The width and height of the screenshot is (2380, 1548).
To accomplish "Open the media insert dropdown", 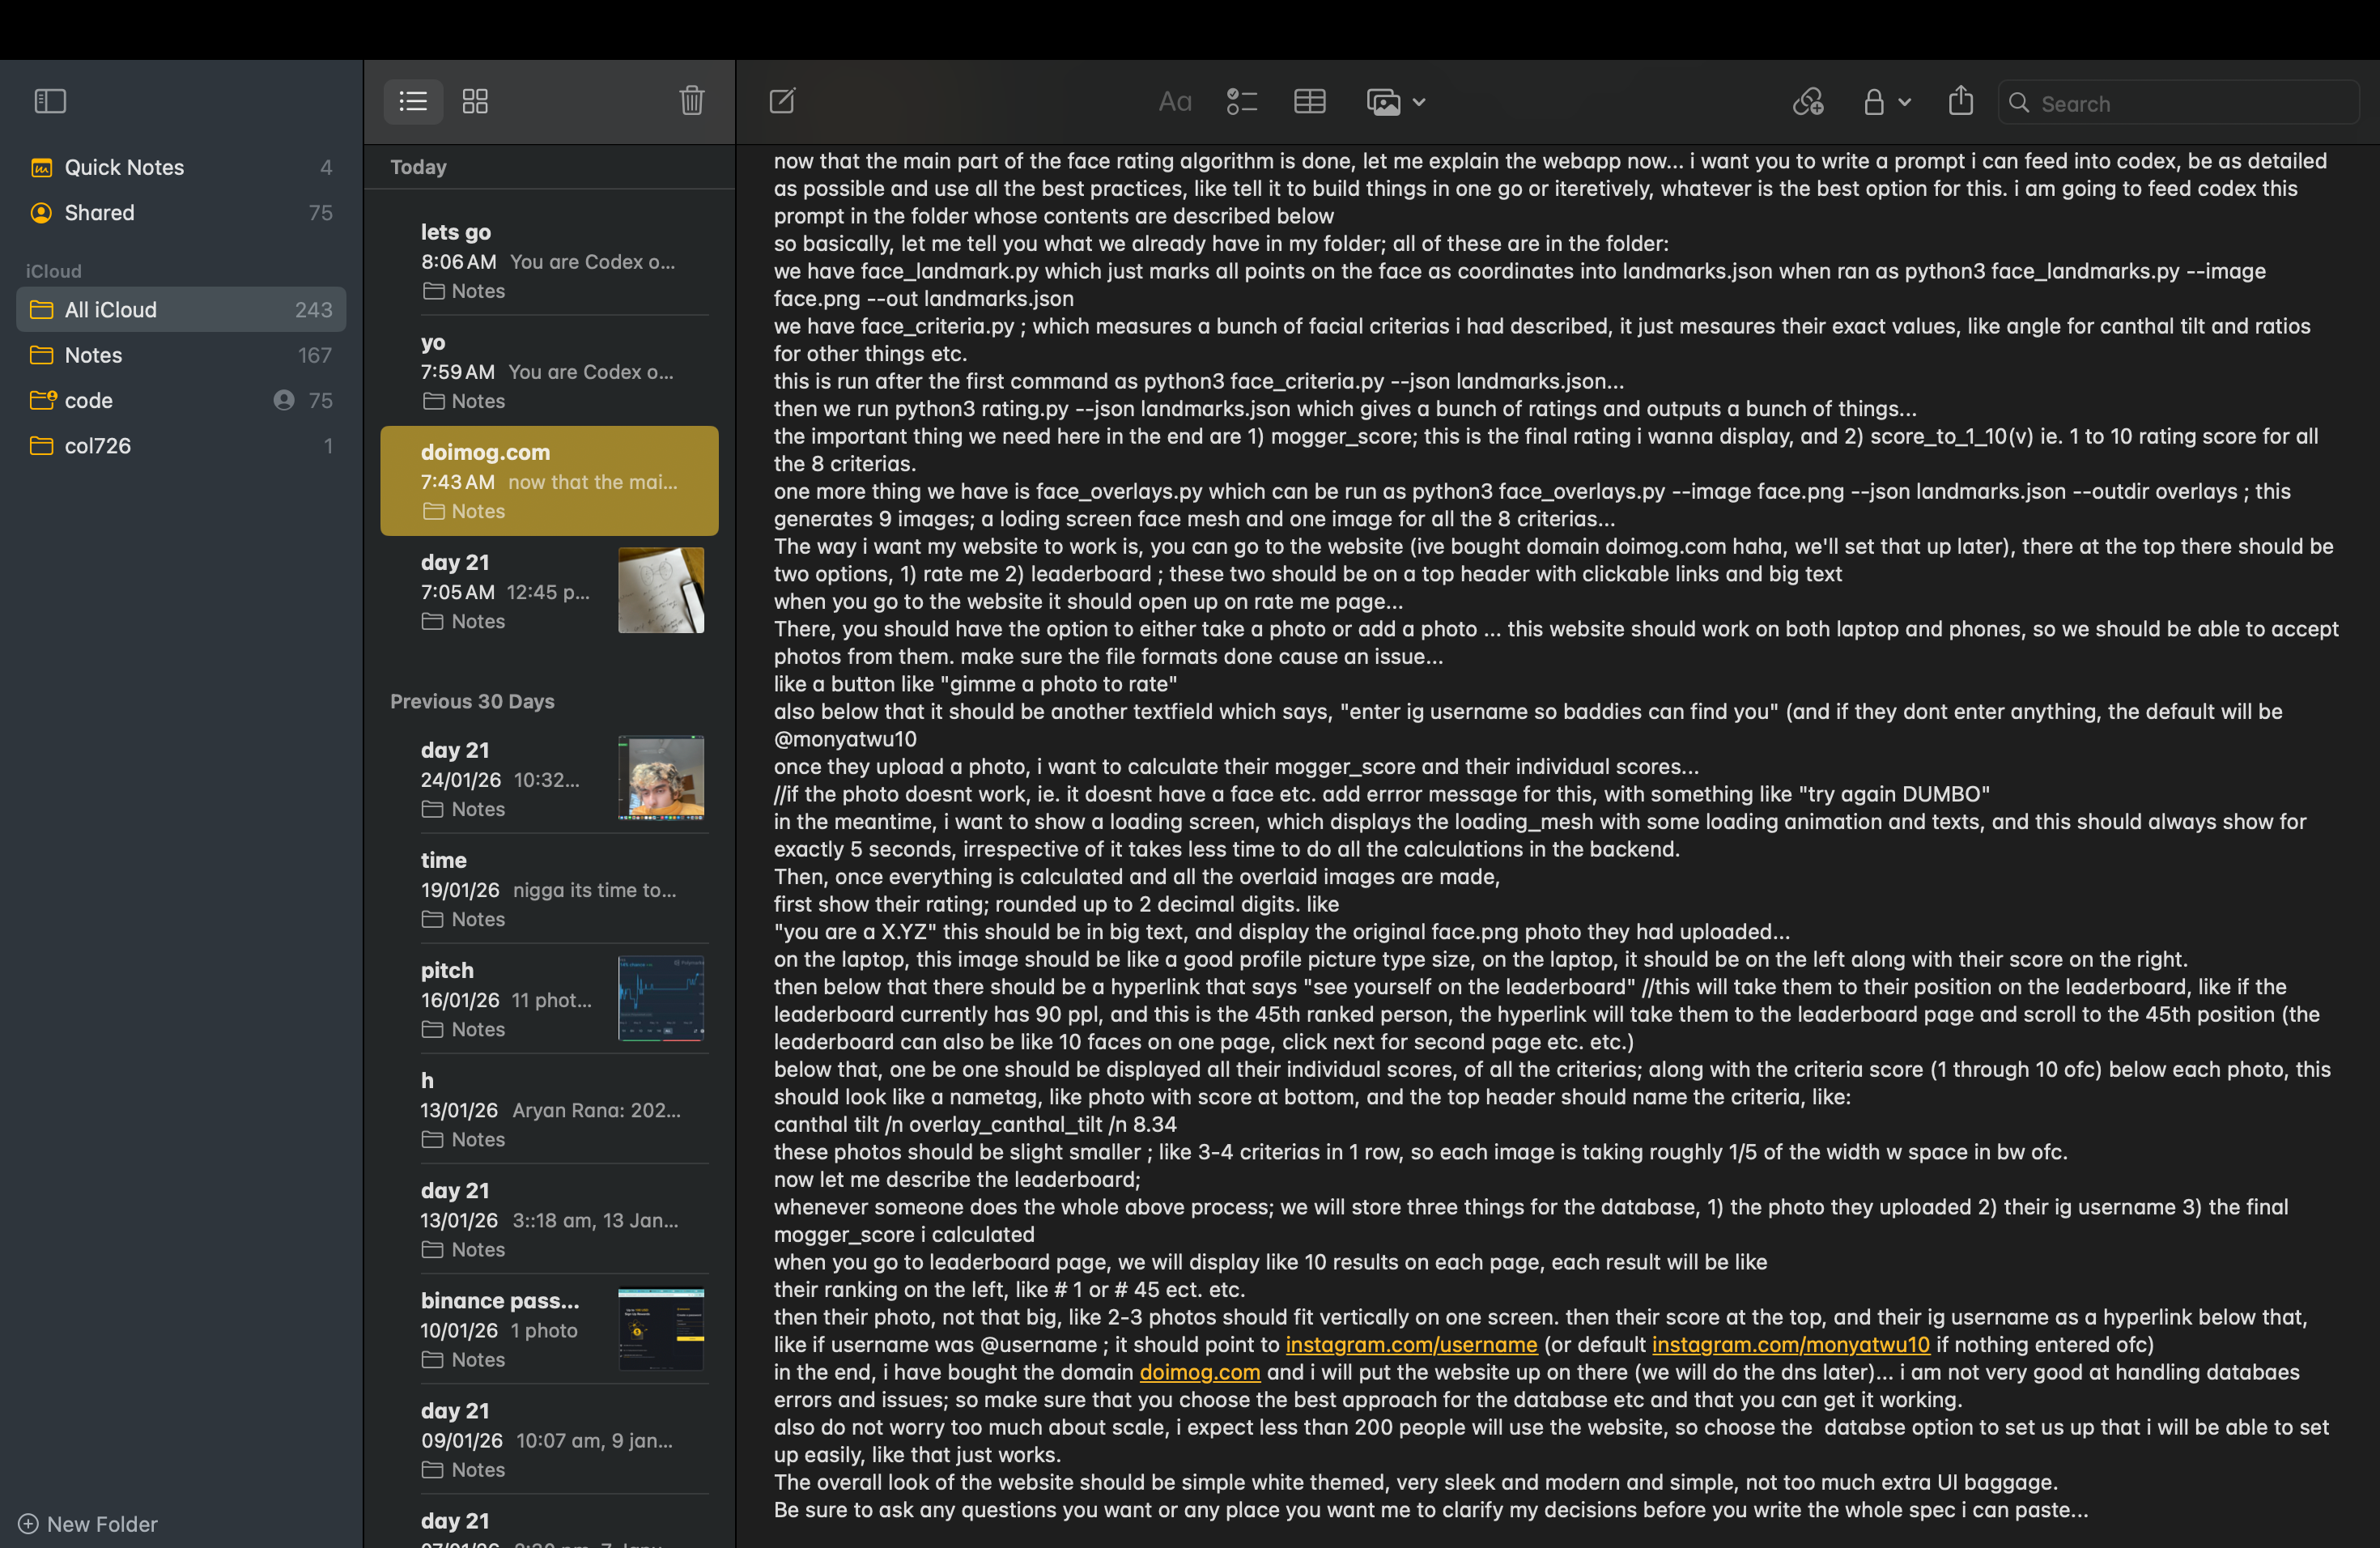I will (x=1396, y=102).
